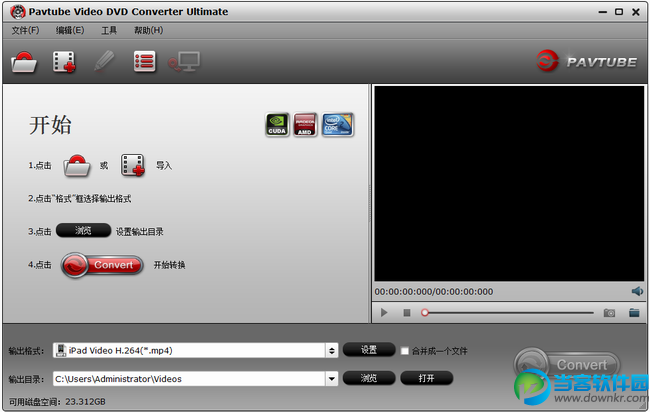This screenshot has height=412, width=650.
Task: Click the 00:00:00:000 timecode display
Action: click(x=434, y=292)
